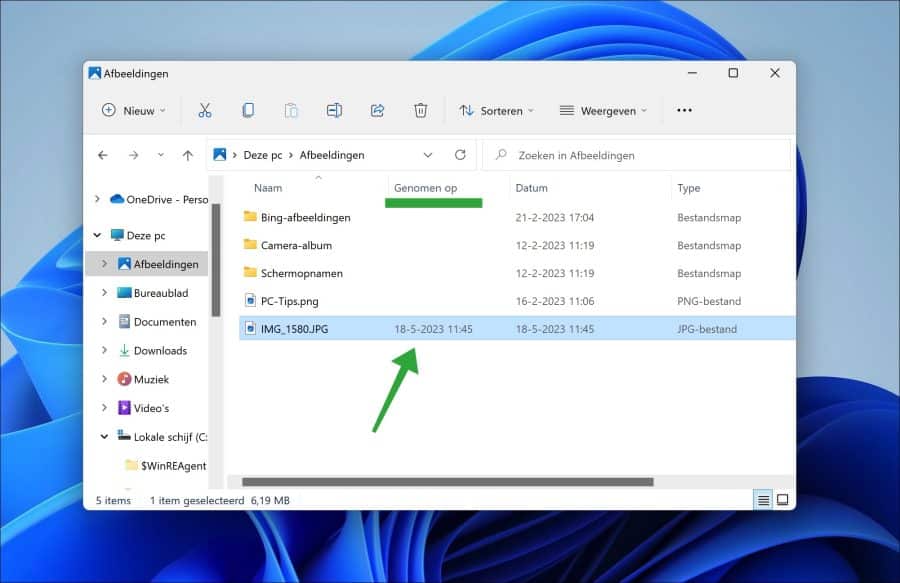Go up one folder level arrow
The width and height of the screenshot is (900, 583).
click(188, 155)
